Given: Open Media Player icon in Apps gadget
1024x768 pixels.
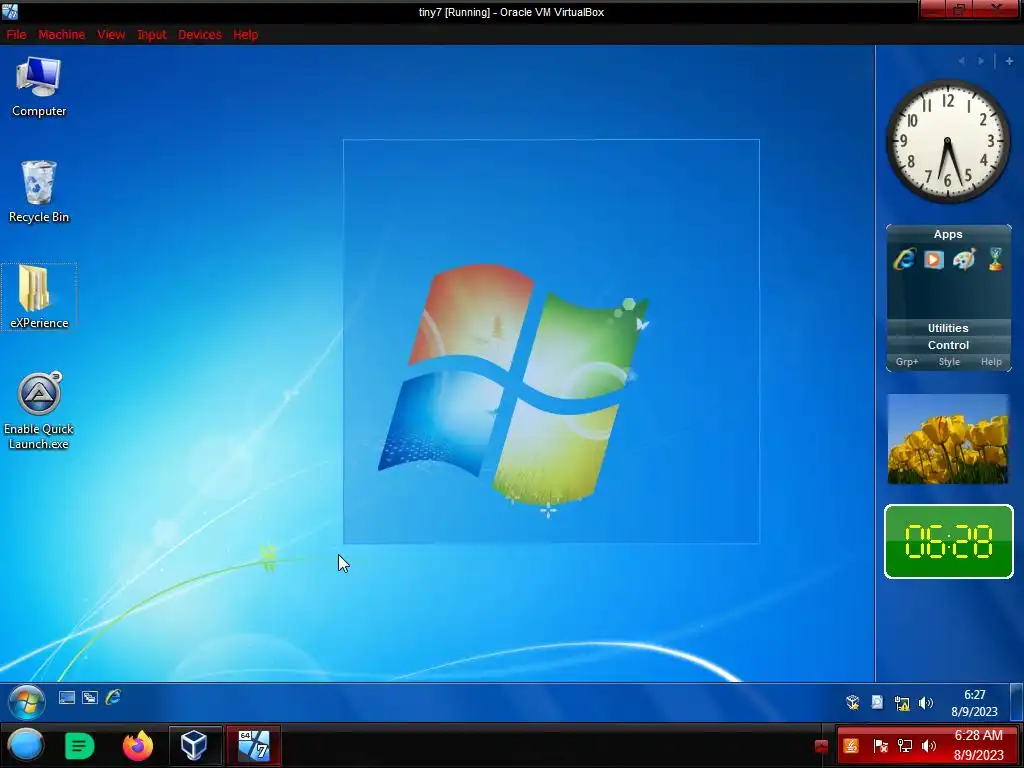Looking at the screenshot, I should pyautogui.click(x=934, y=259).
